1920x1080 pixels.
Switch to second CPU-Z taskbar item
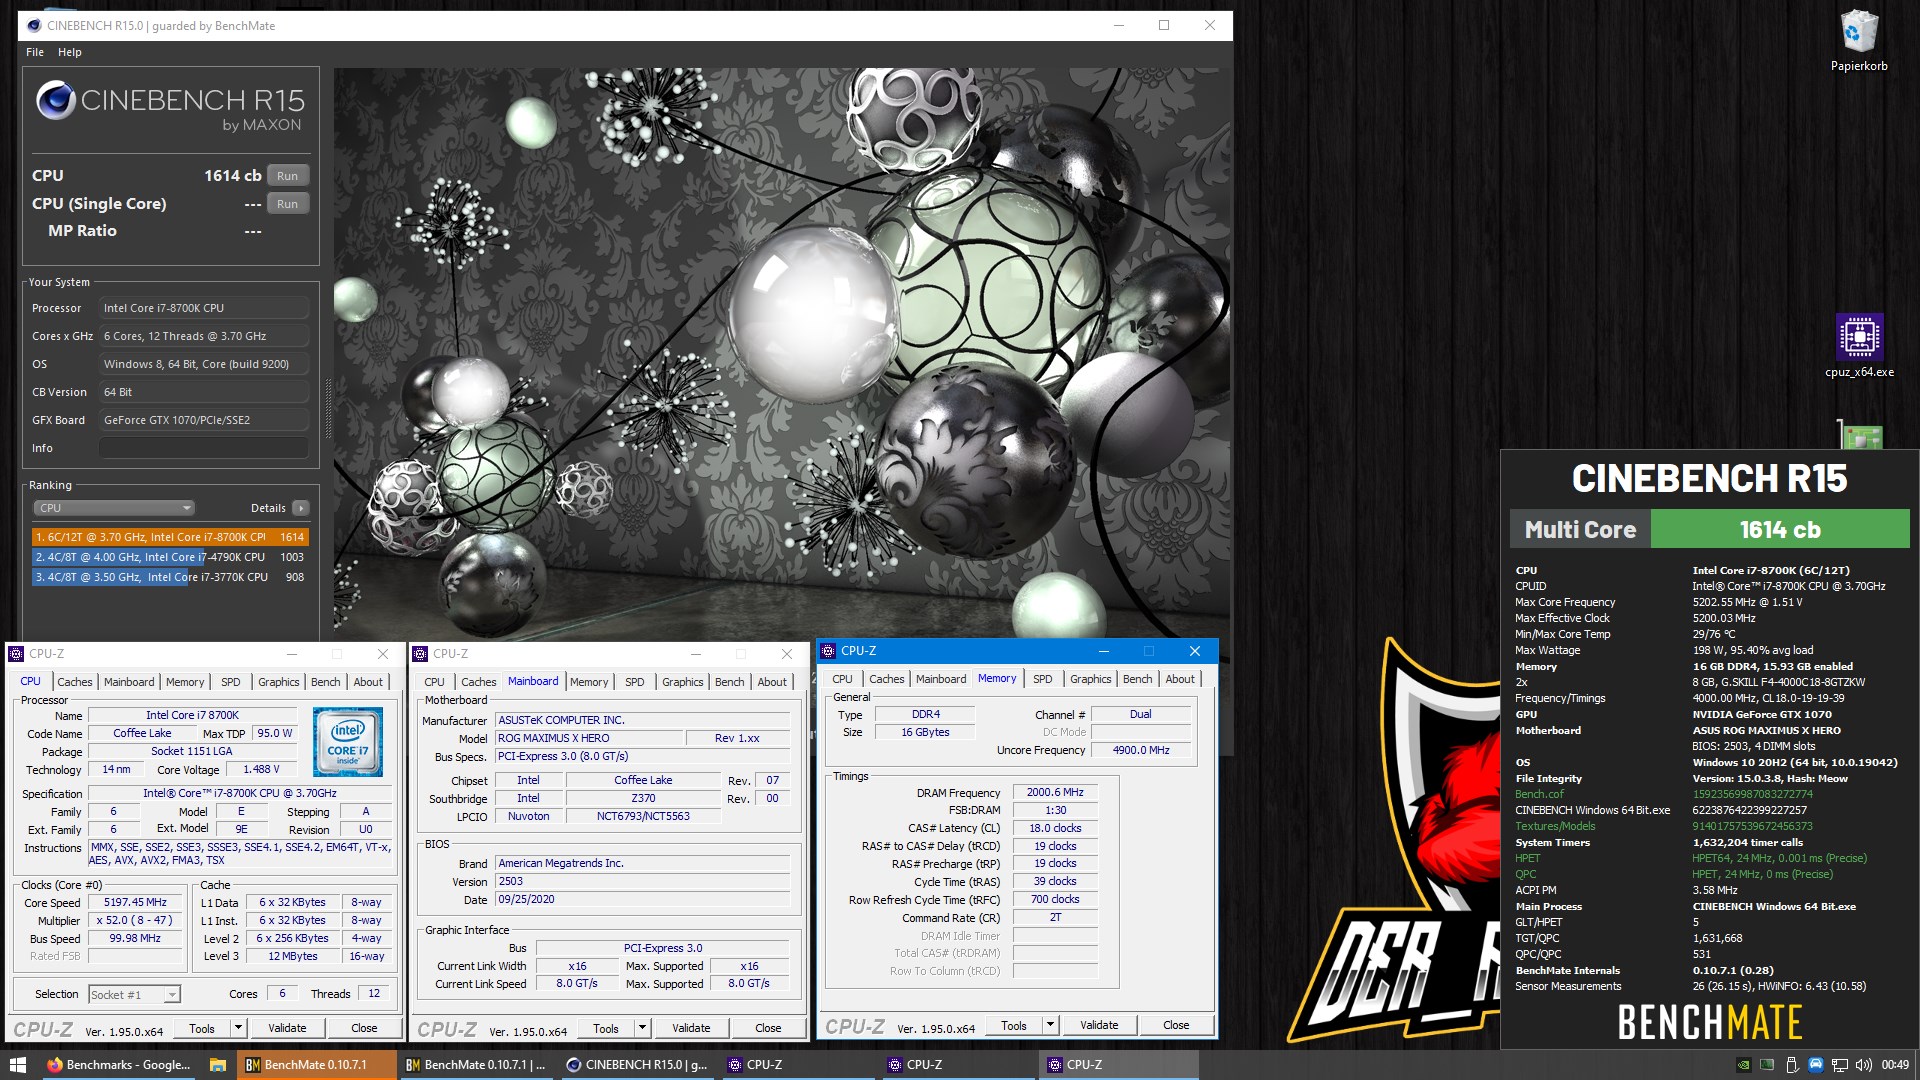[957, 1065]
